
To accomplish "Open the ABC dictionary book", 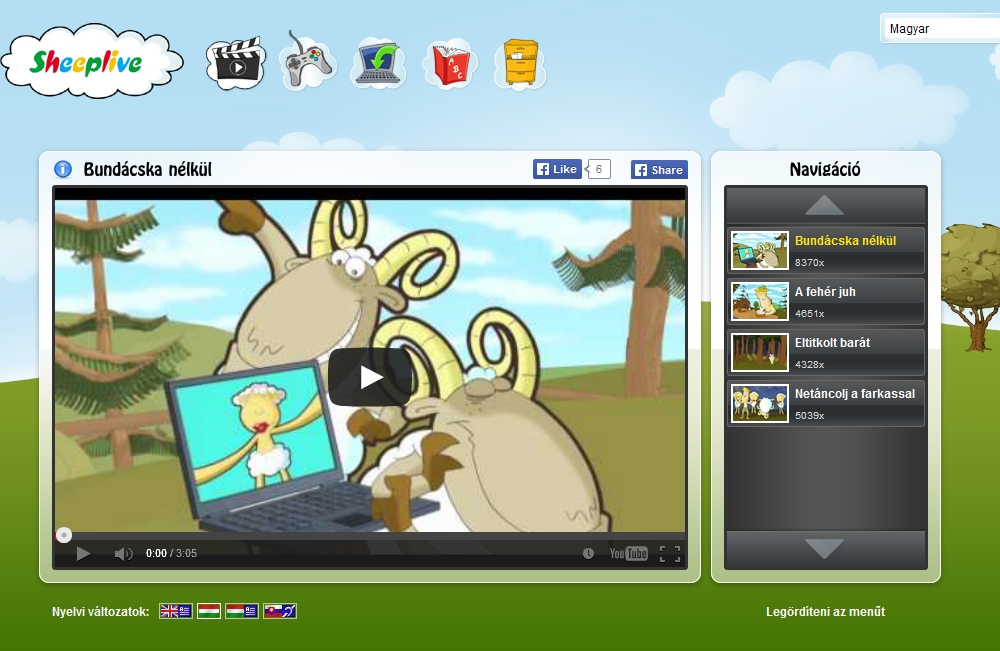I will [x=450, y=64].
